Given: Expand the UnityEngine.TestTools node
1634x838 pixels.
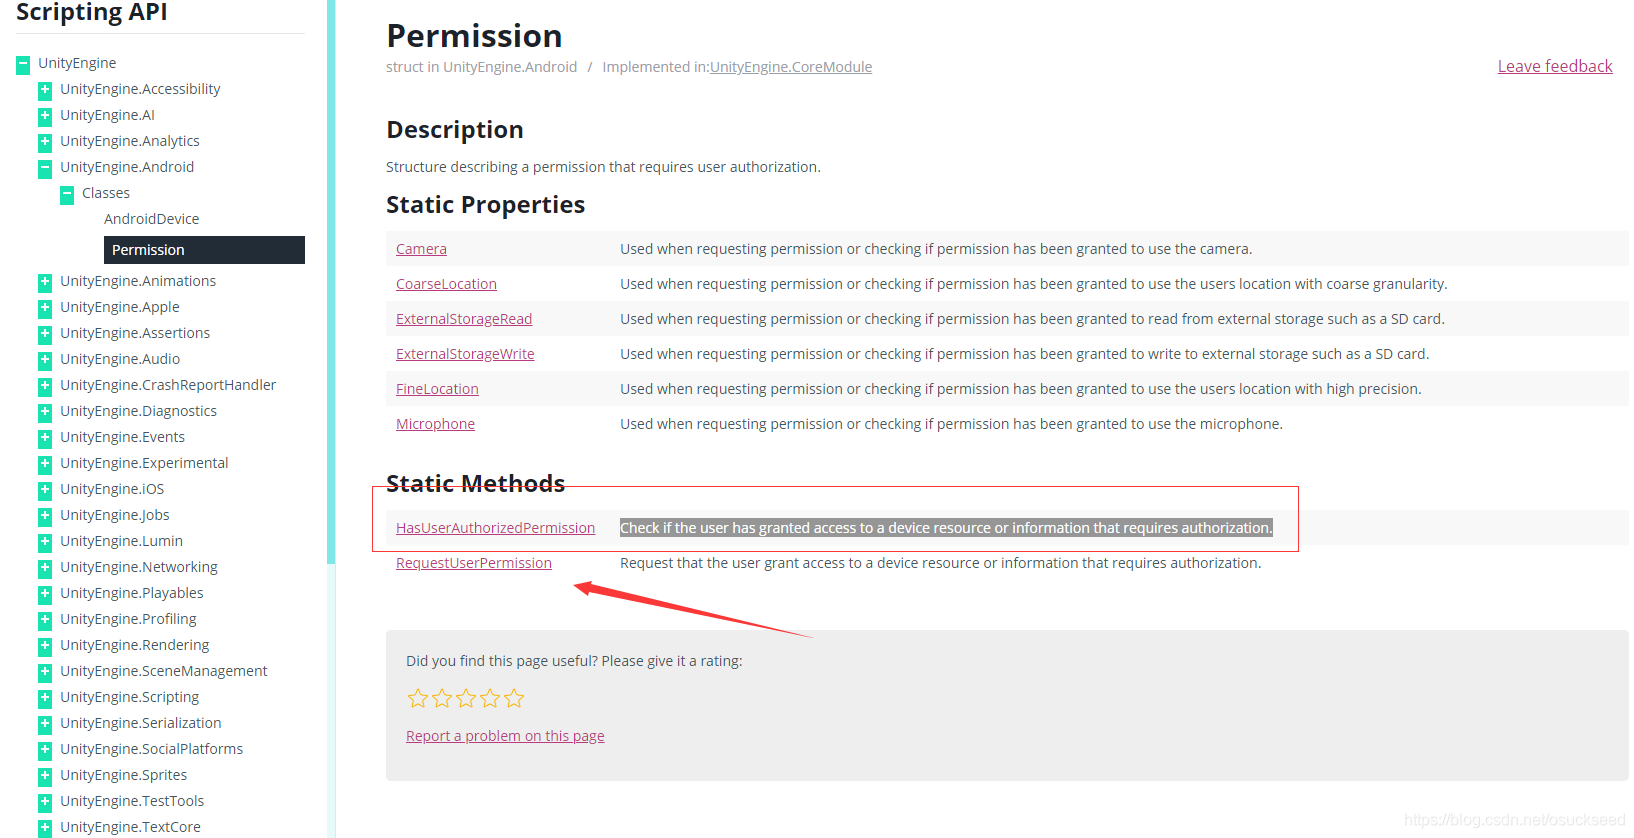Looking at the screenshot, I should coord(45,802).
